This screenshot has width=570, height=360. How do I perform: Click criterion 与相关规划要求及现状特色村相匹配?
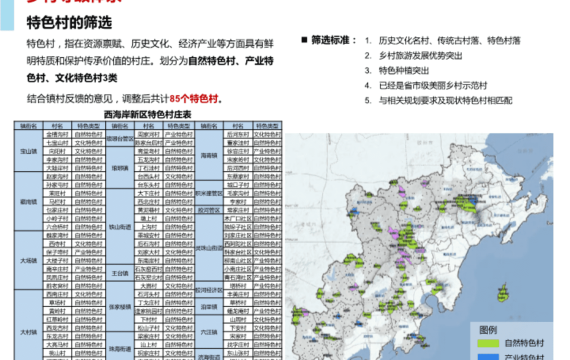click(445, 100)
